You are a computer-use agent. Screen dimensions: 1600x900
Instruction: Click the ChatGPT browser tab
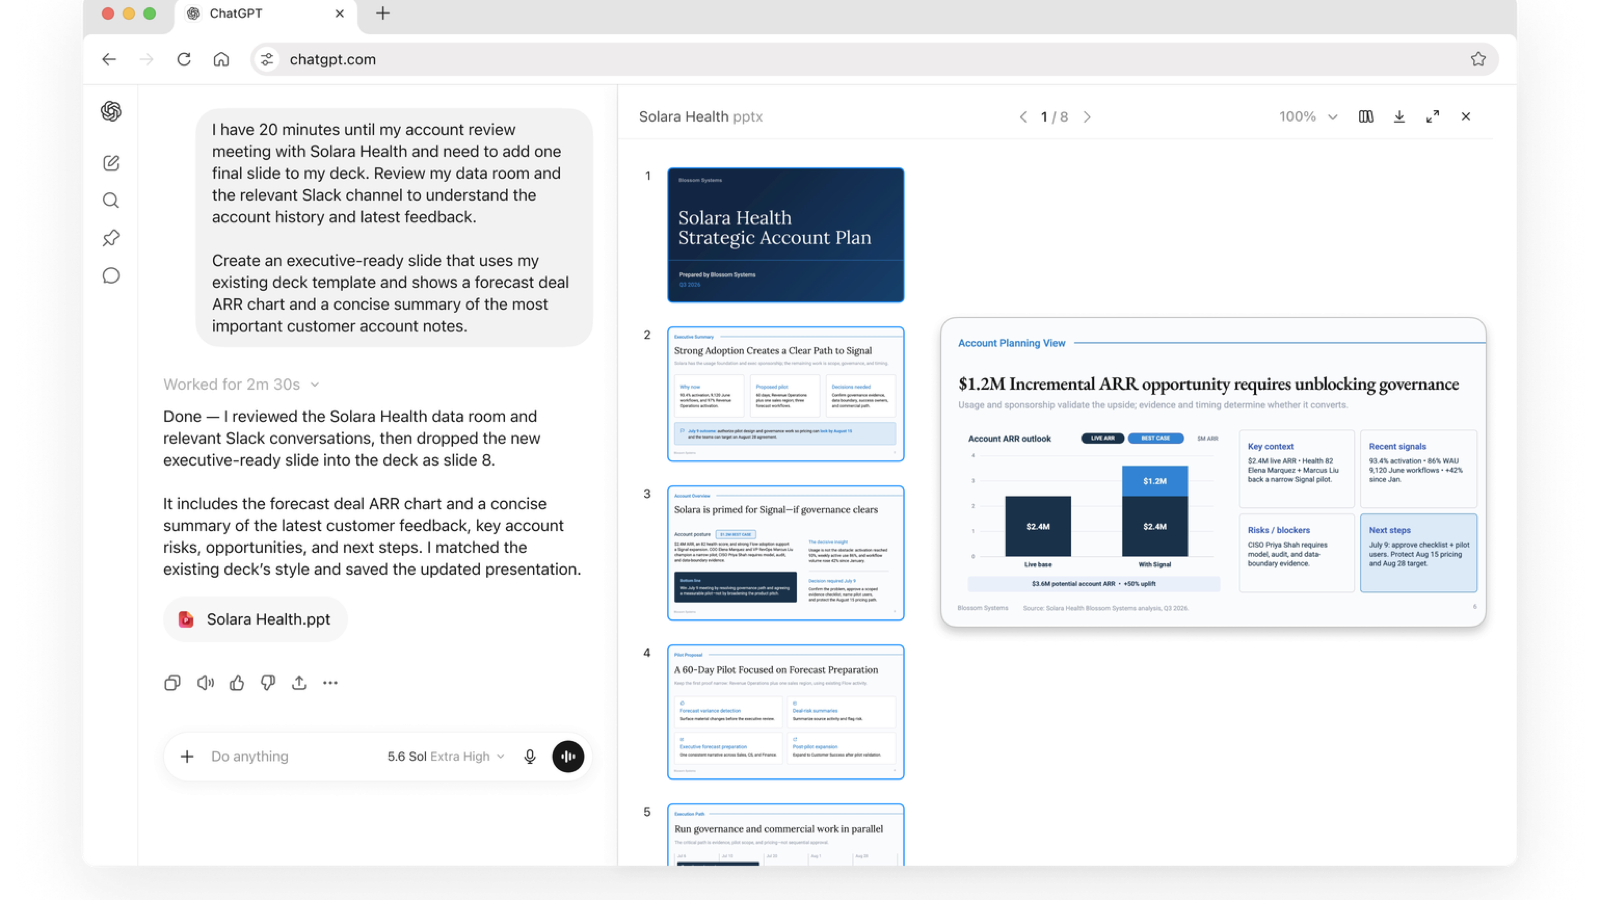265,14
